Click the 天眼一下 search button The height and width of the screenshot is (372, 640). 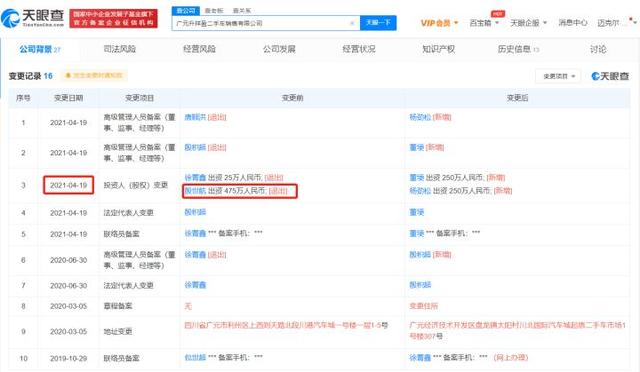[x=378, y=23]
